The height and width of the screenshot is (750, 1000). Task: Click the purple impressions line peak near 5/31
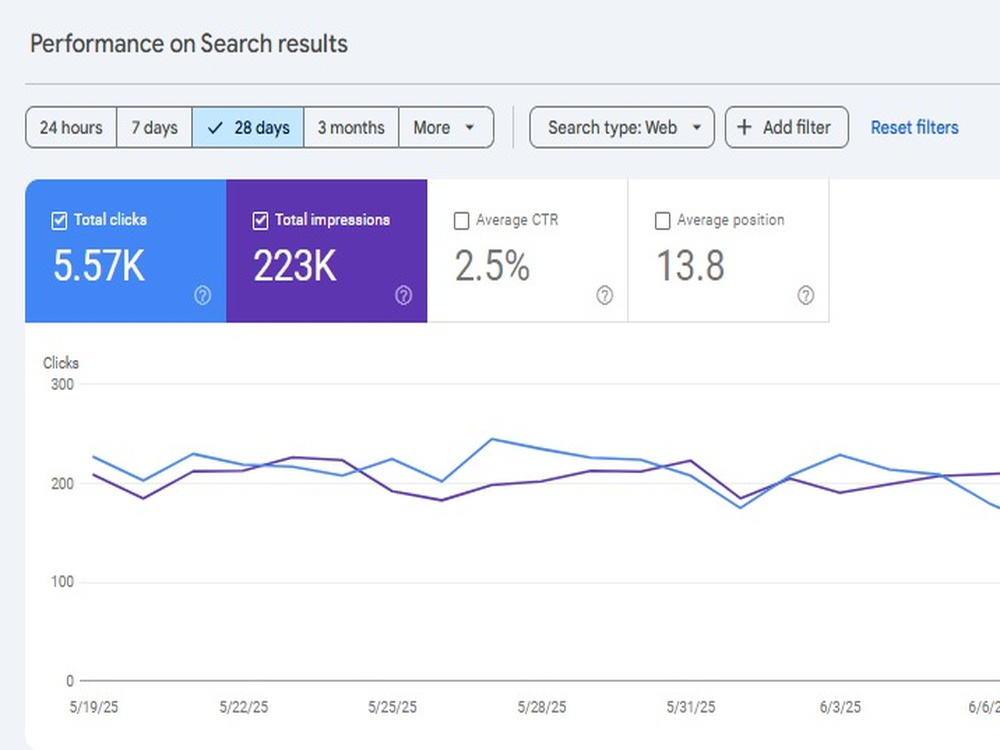tap(691, 460)
